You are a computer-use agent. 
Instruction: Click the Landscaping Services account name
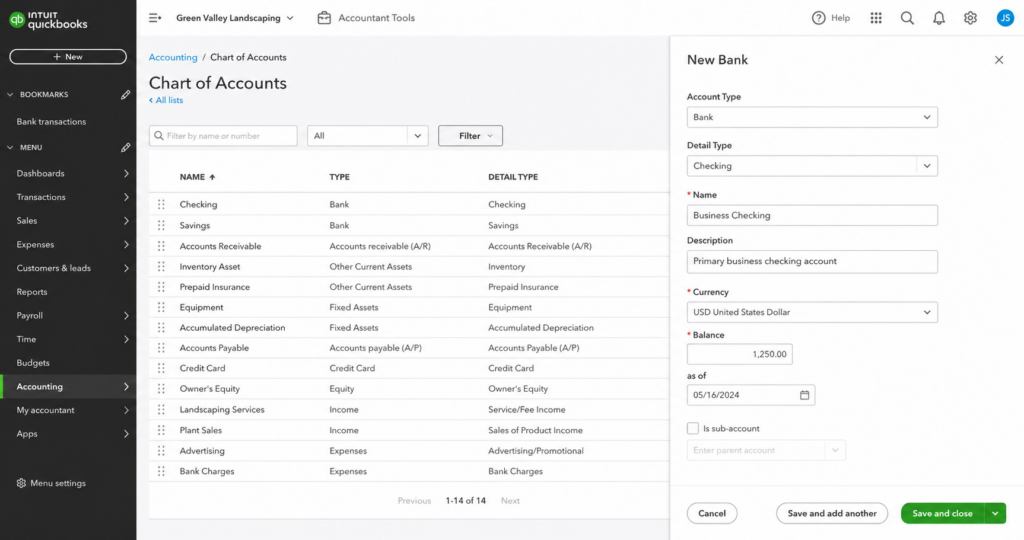click(x=222, y=409)
